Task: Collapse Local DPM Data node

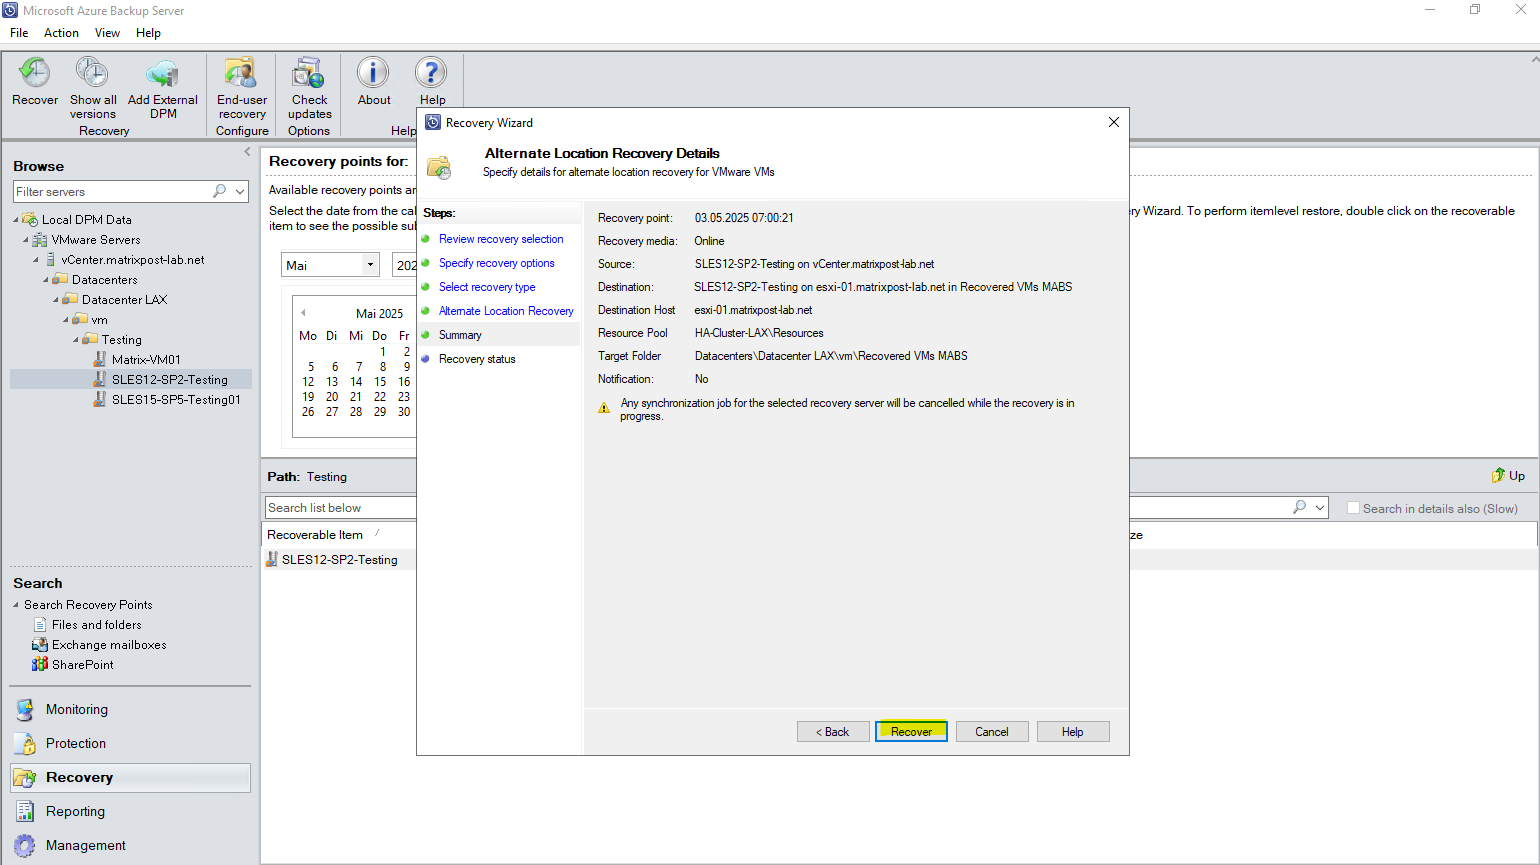Action: (16, 220)
